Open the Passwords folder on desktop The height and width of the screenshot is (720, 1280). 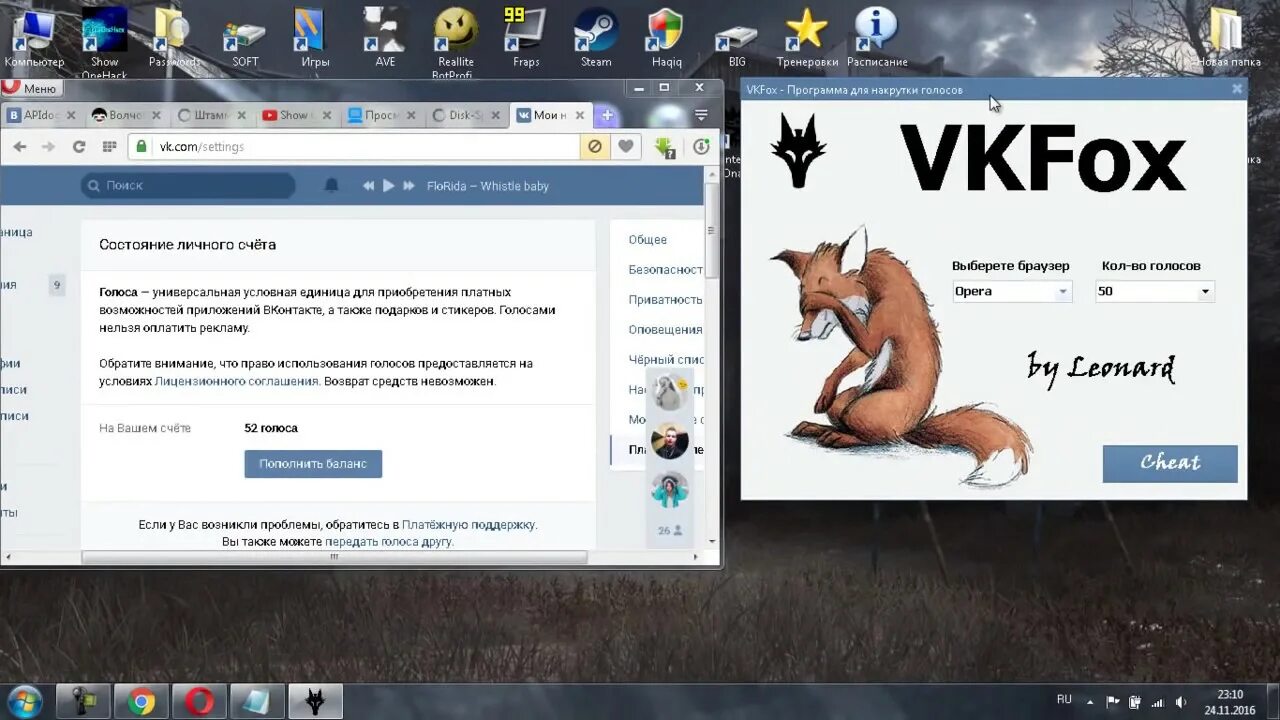(x=174, y=37)
